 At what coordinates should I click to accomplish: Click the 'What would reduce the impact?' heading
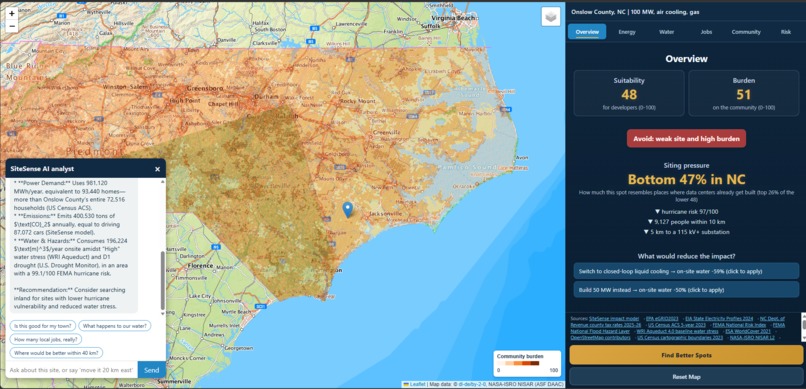pyautogui.click(x=686, y=256)
